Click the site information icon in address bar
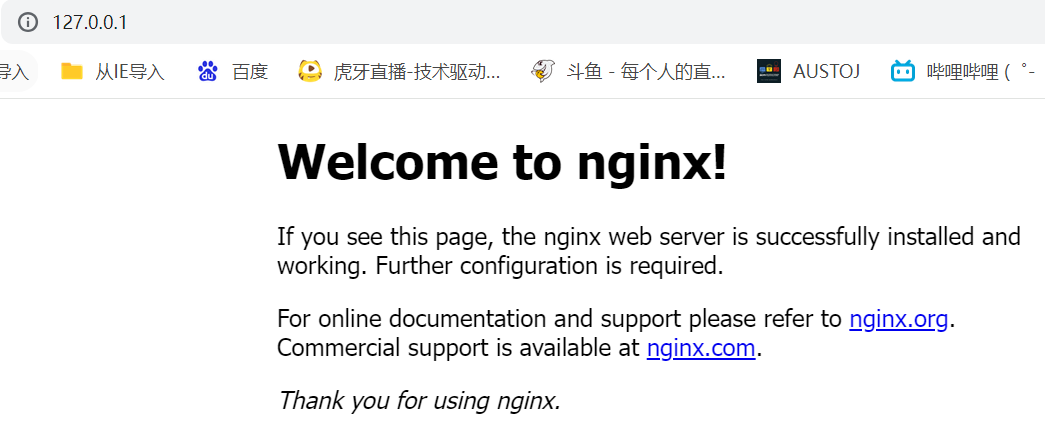Image resolution: width=1045 pixels, height=441 pixels. coord(28,22)
